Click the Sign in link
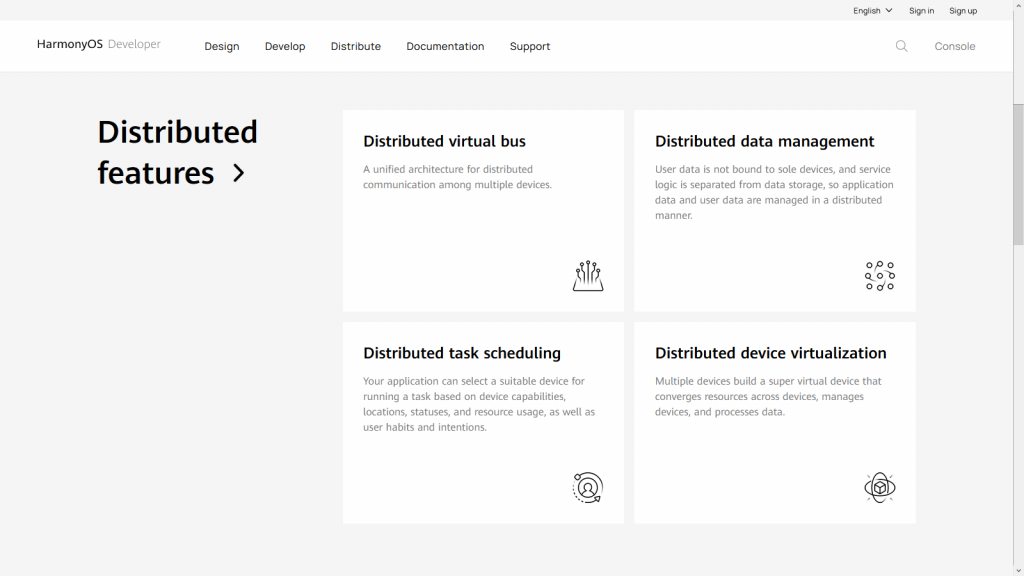This screenshot has height=576, width=1024. [x=921, y=10]
